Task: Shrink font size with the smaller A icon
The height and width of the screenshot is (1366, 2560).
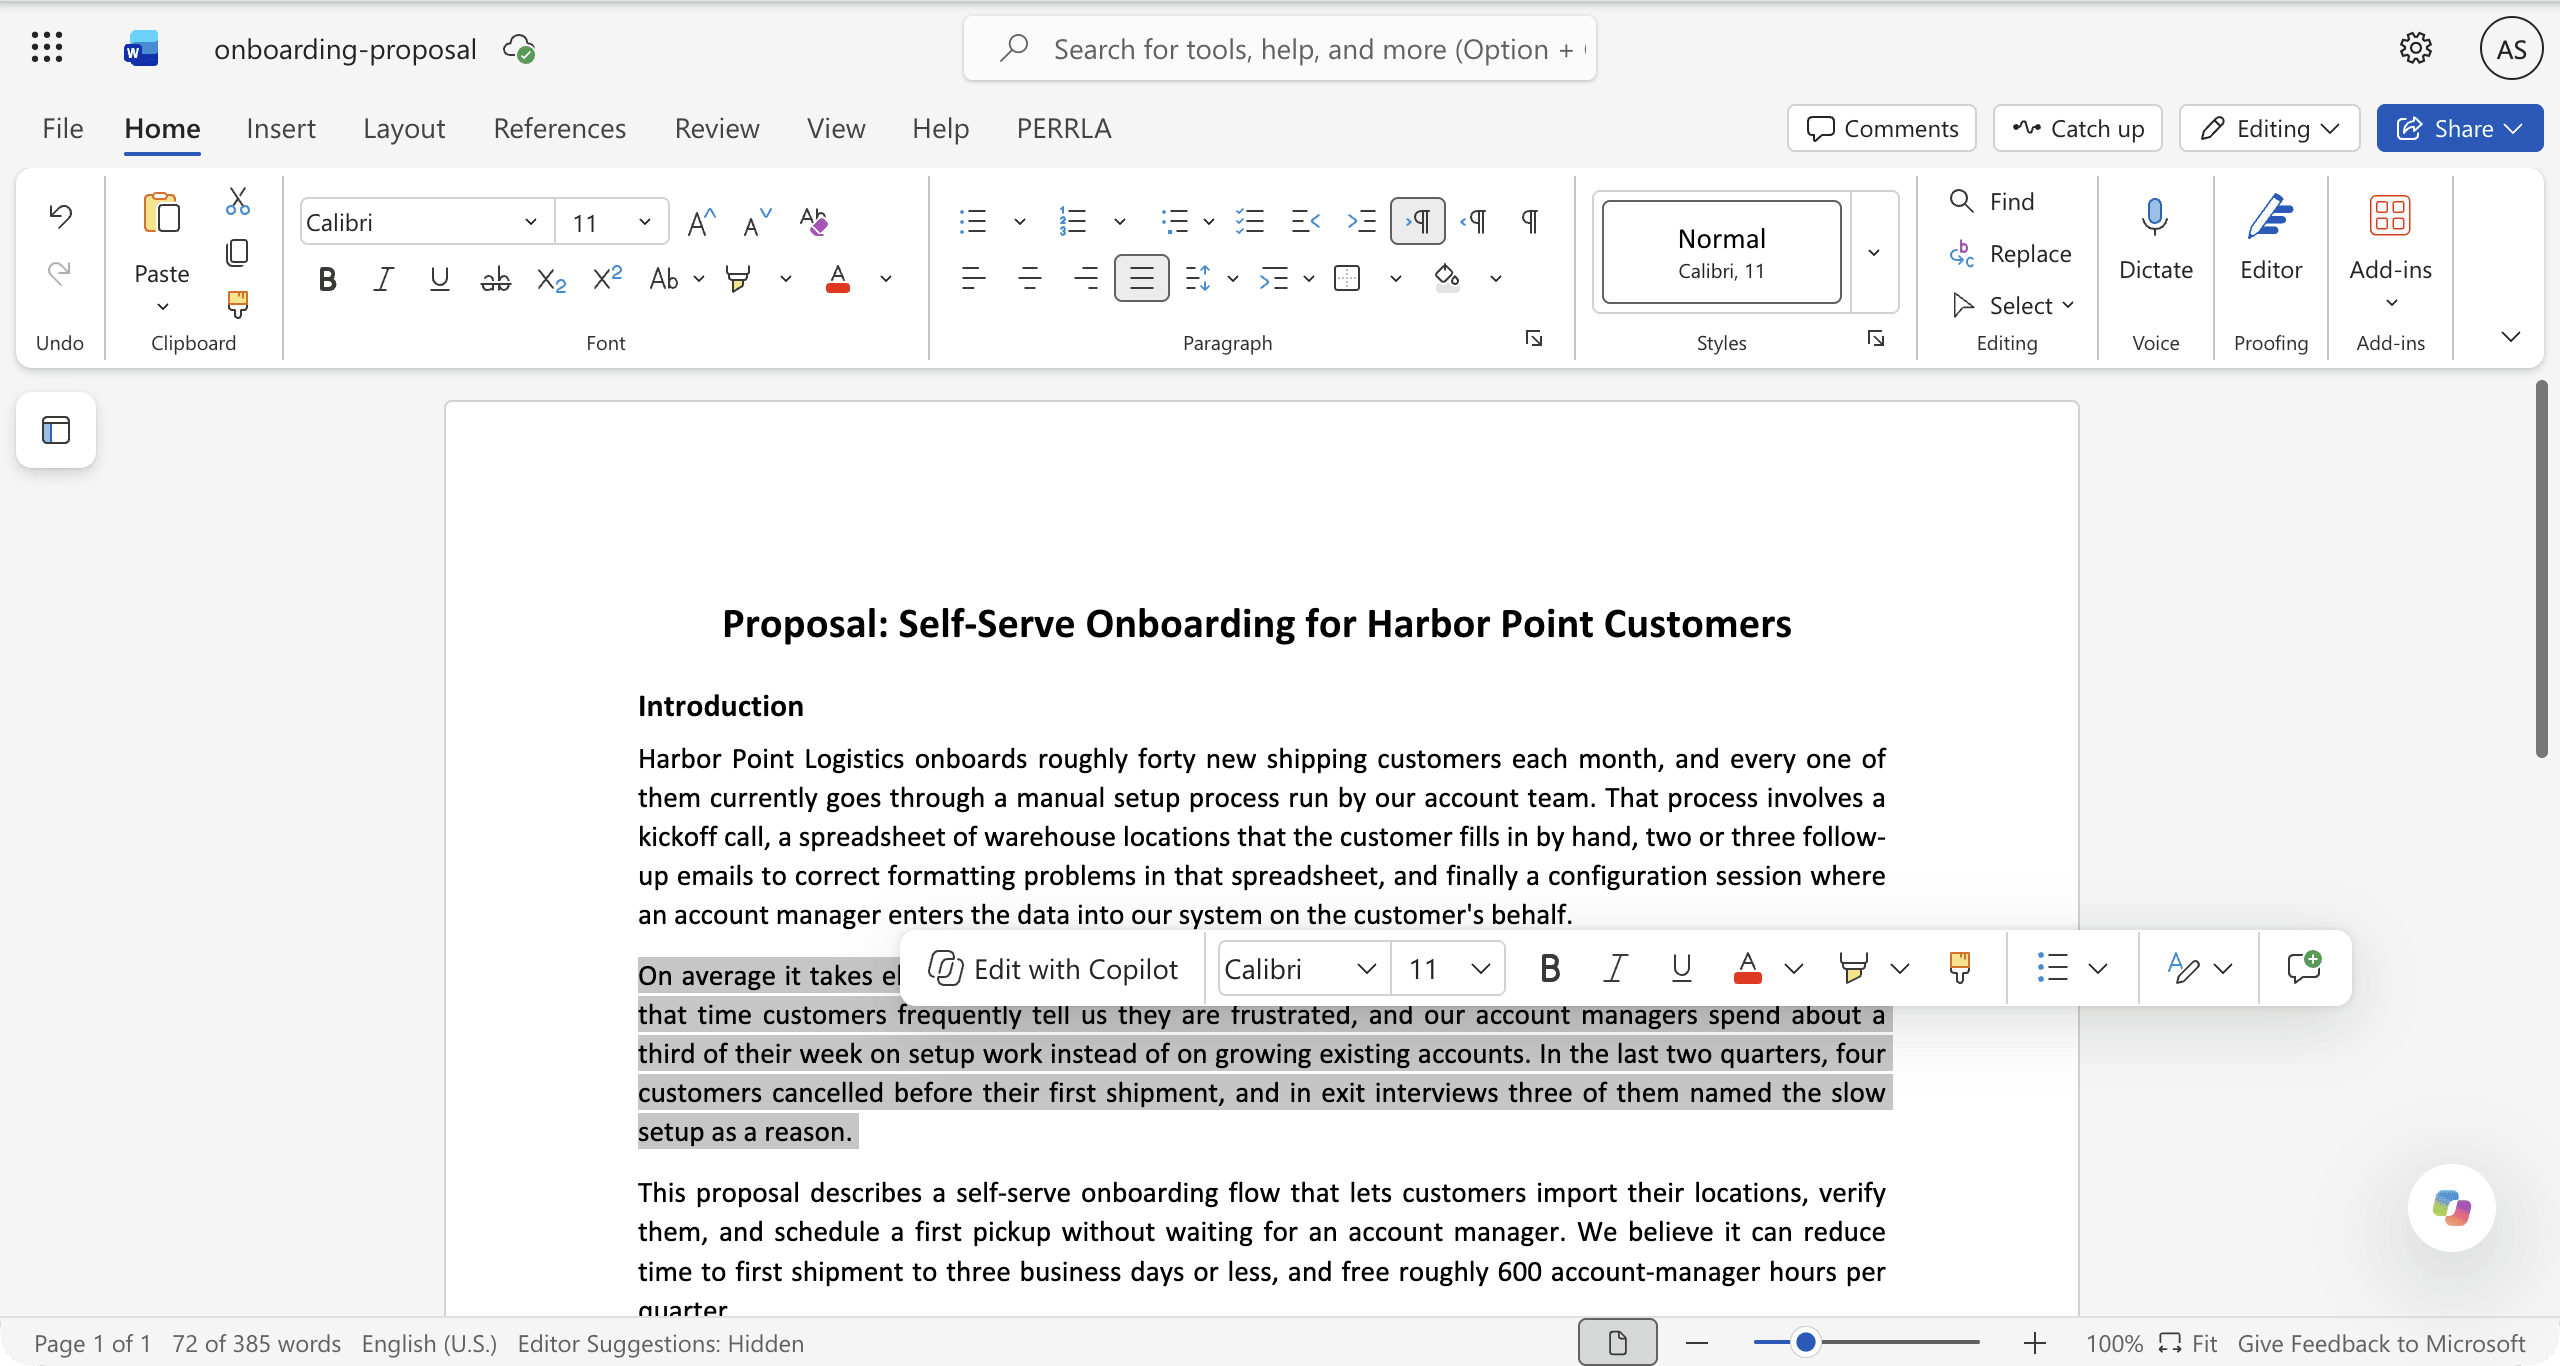Action: pos(757,221)
